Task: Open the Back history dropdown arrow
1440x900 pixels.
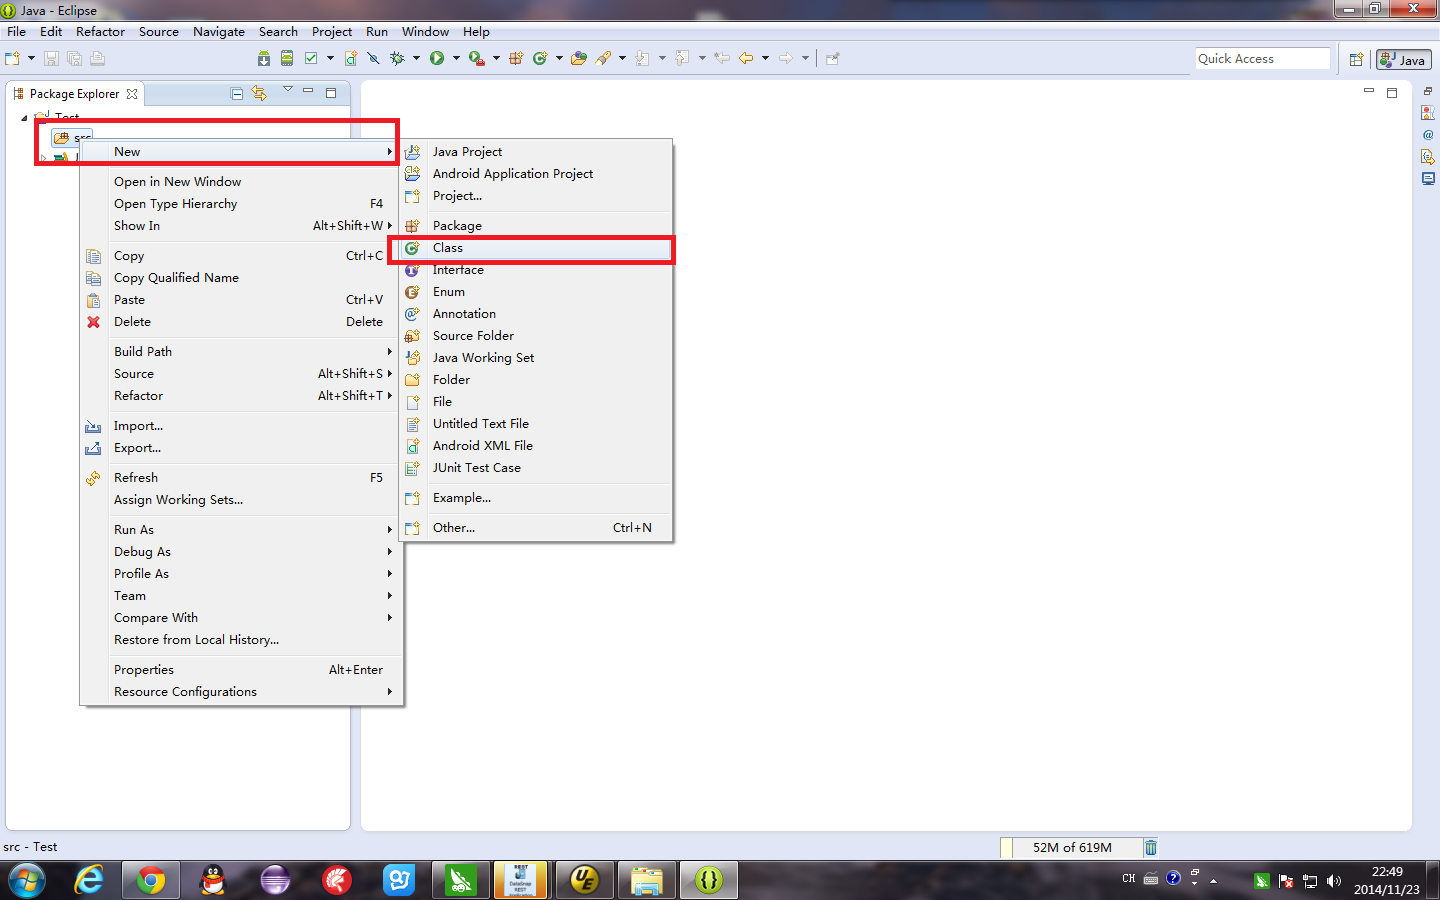Action: 765,58
